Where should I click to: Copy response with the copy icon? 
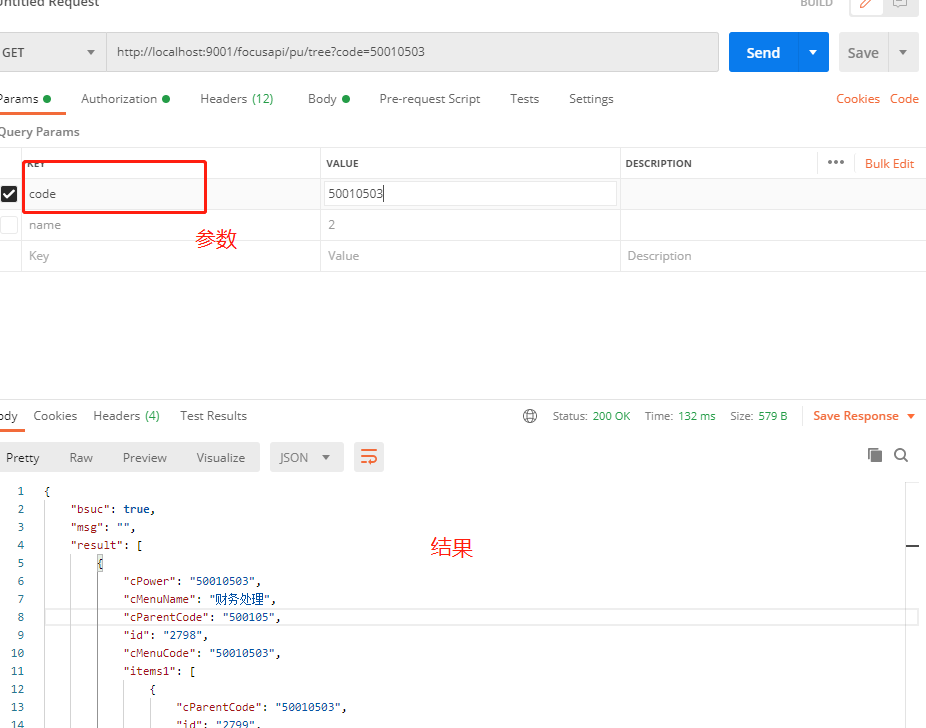click(x=875, y=455)
